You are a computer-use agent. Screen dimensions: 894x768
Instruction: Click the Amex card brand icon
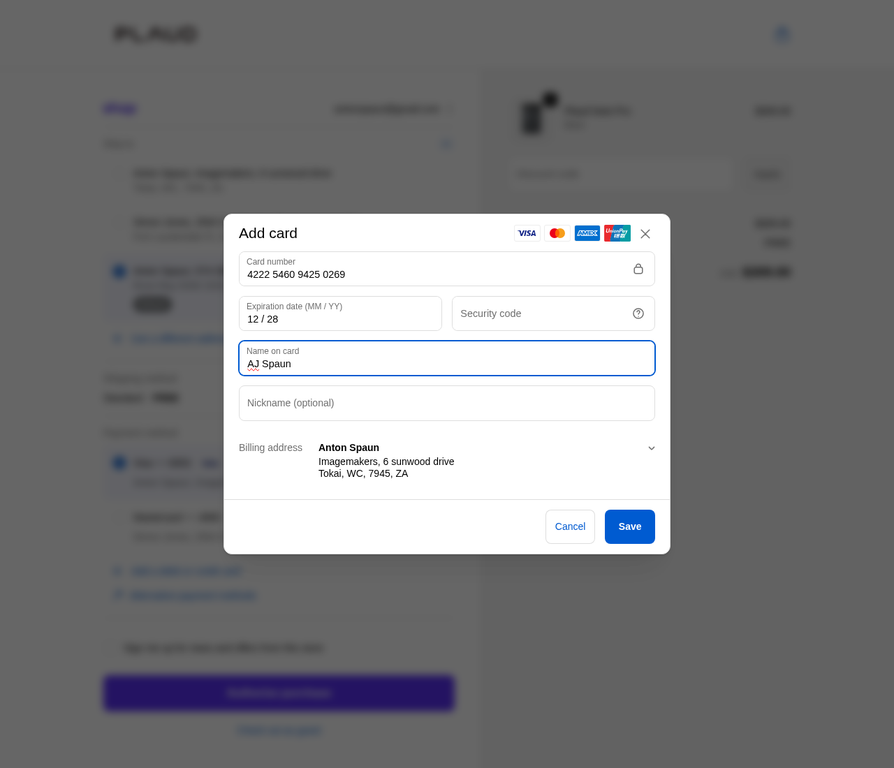coord(587,232)
